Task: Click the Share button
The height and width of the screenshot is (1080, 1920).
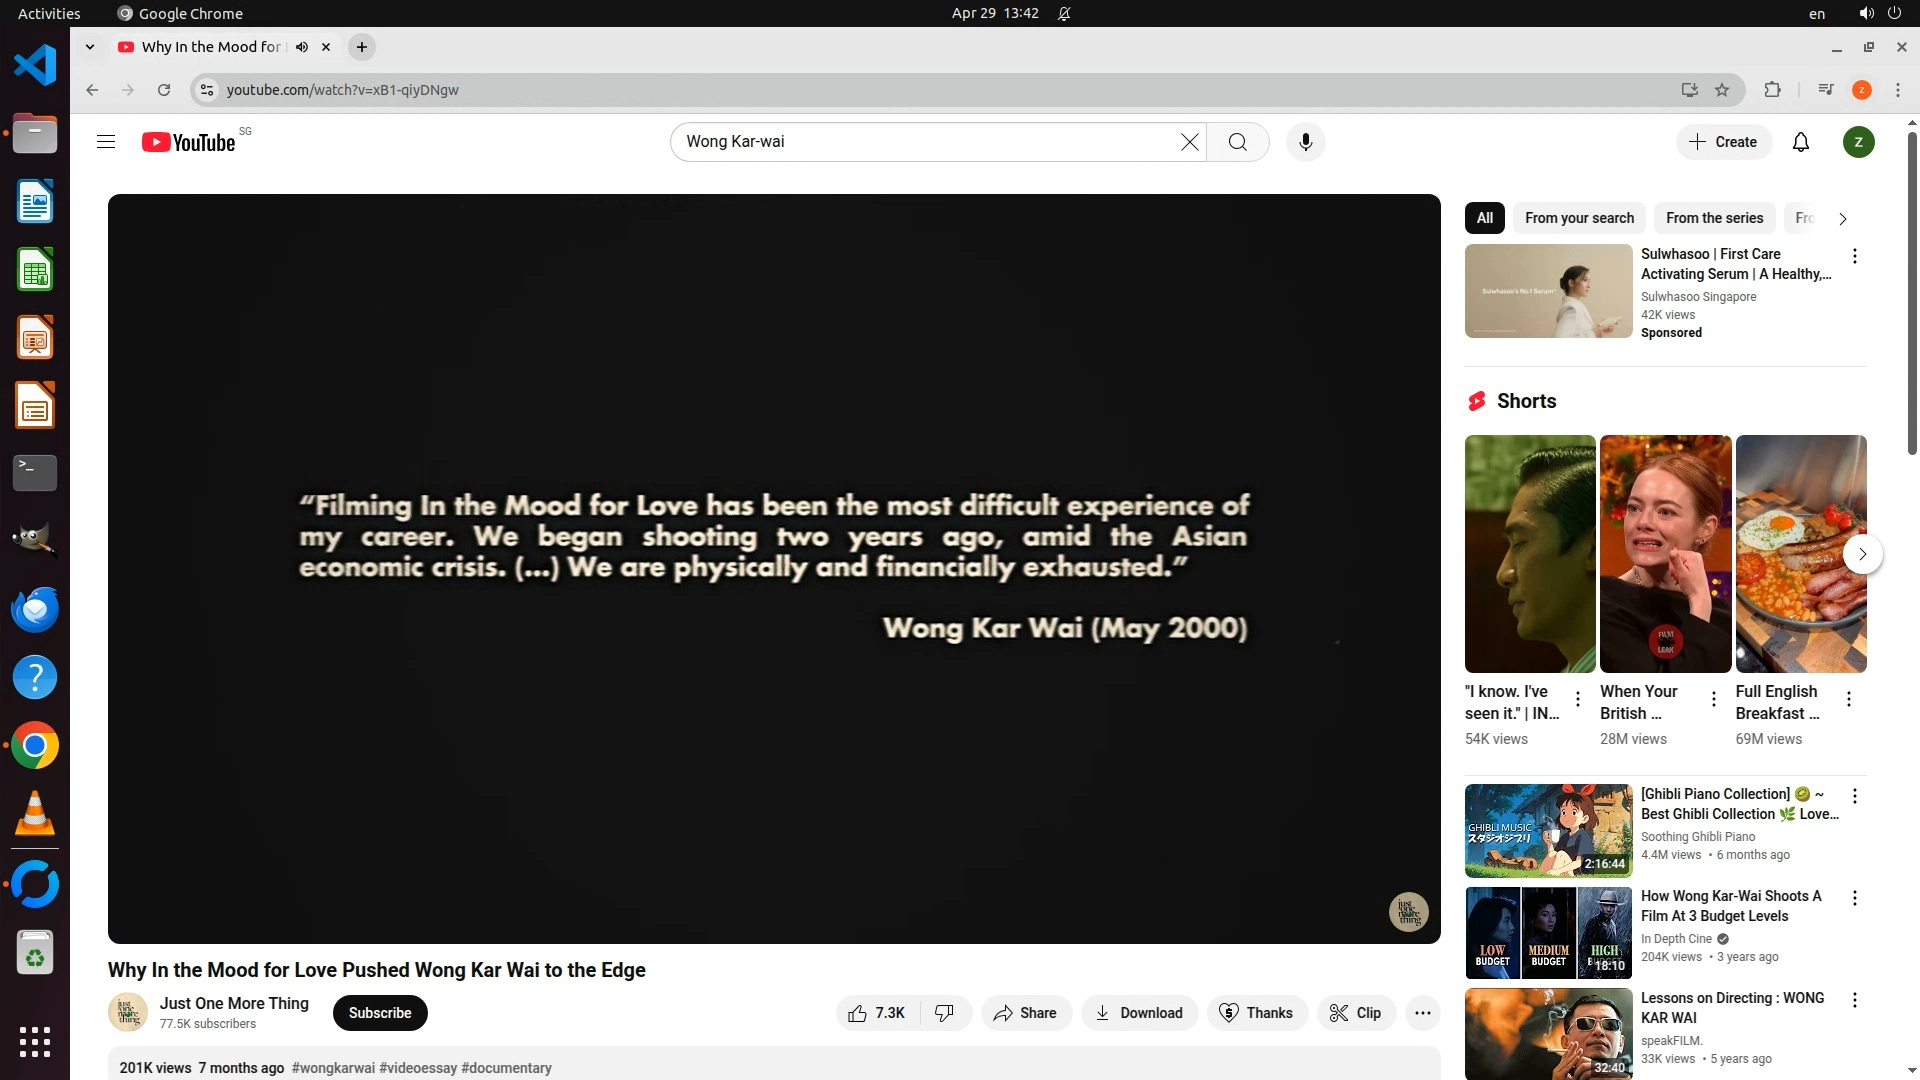Action: (1025, 1013)
